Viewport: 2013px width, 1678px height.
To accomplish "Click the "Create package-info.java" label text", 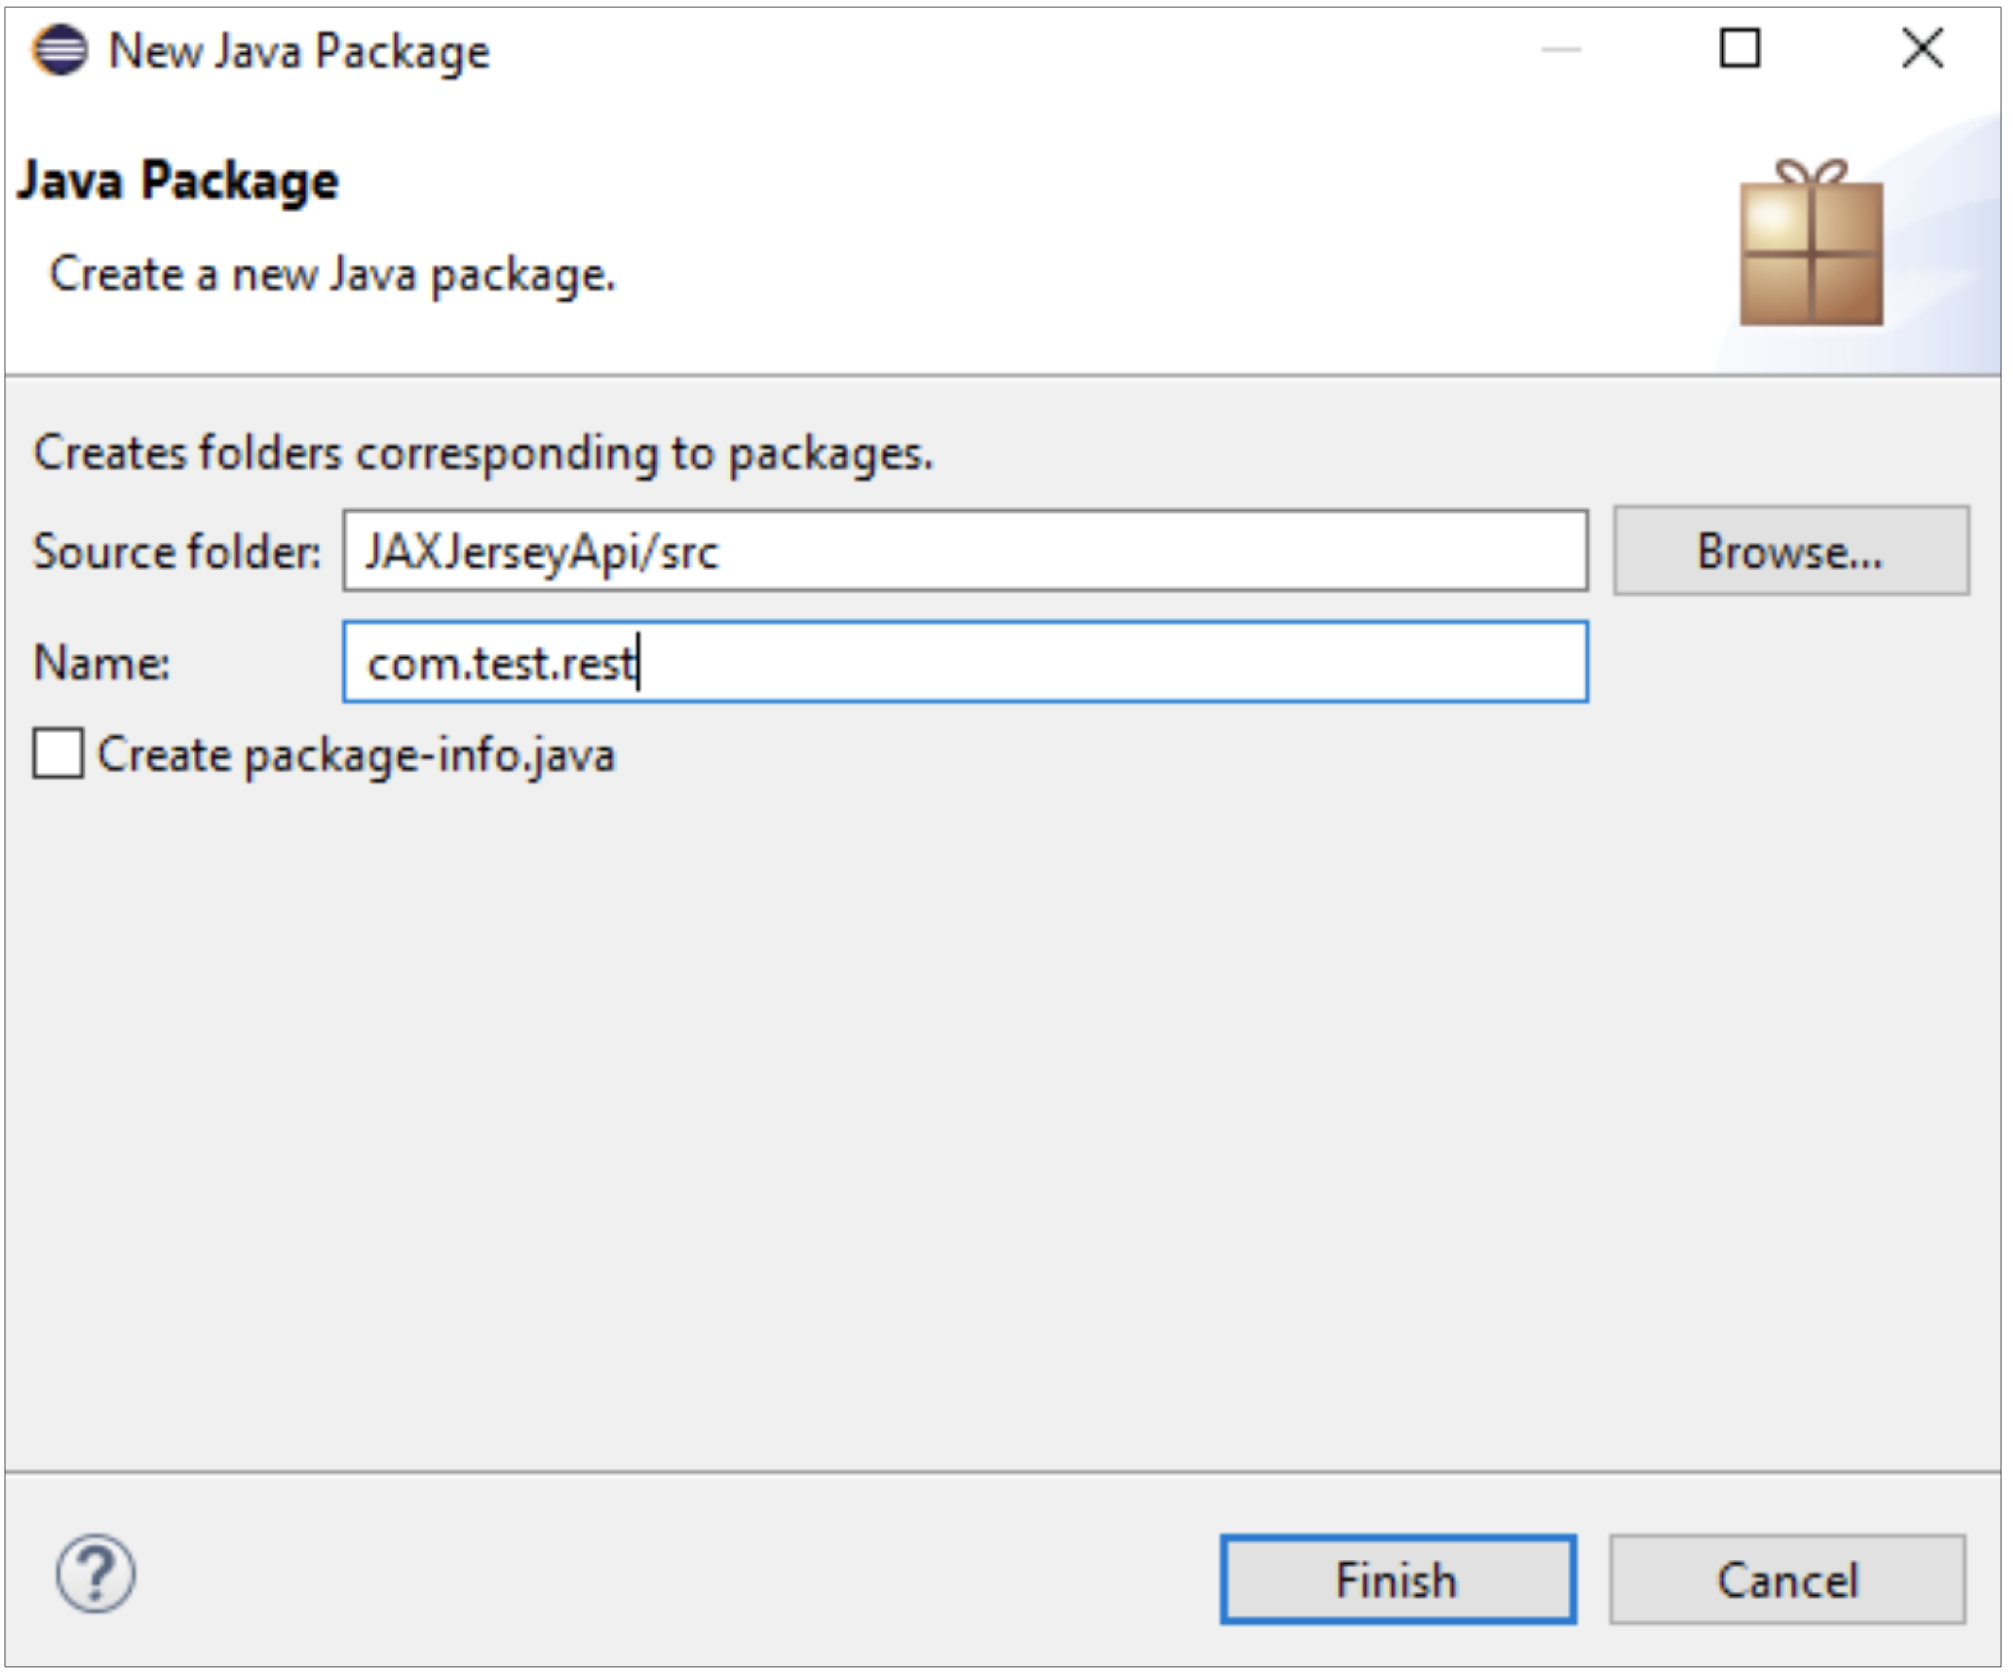I will [355, 755].
